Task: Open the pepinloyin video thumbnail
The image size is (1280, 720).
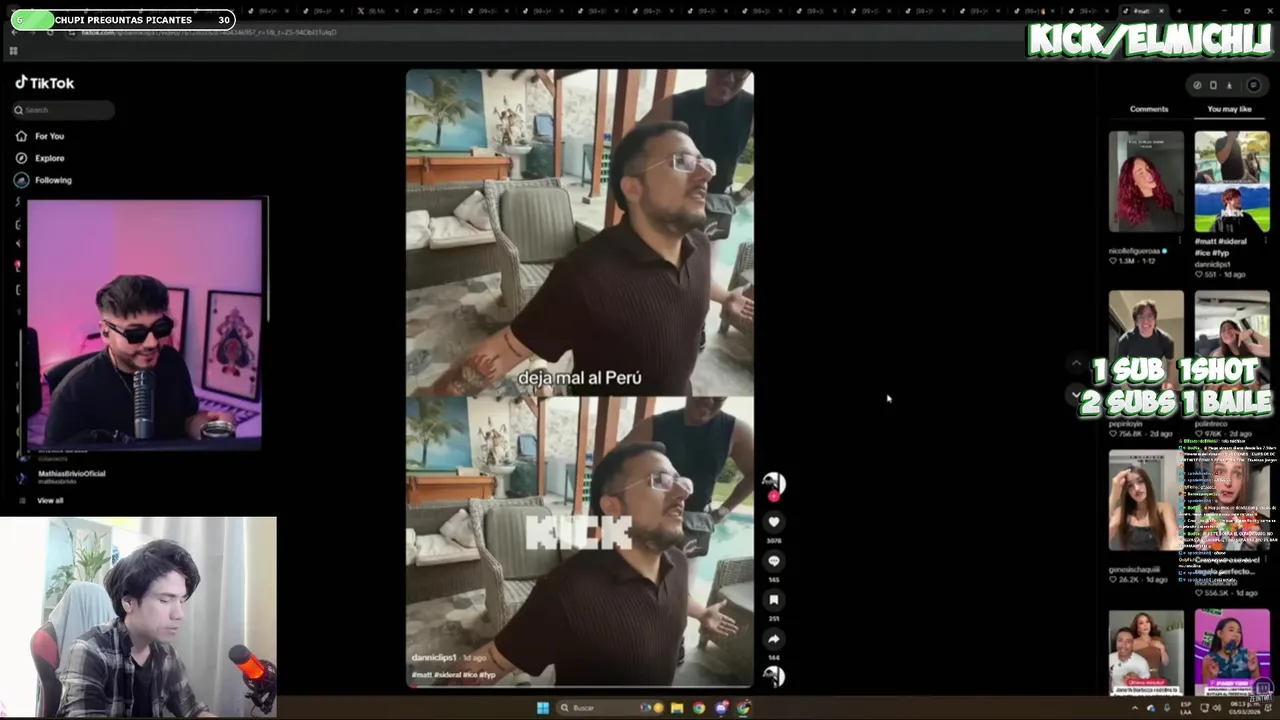Action: pyautogui.click(x=1146, y=340)
